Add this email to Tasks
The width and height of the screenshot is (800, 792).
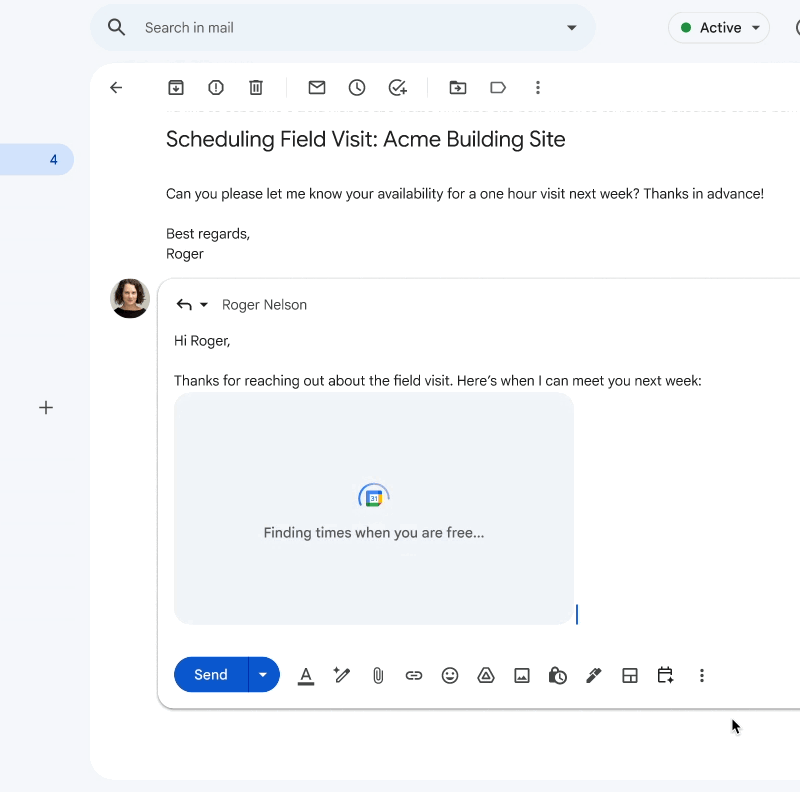click(x=398, y=87)
